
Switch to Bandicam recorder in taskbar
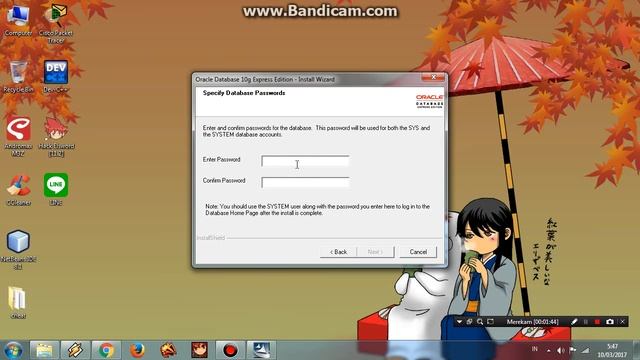(x=230, y=350)
